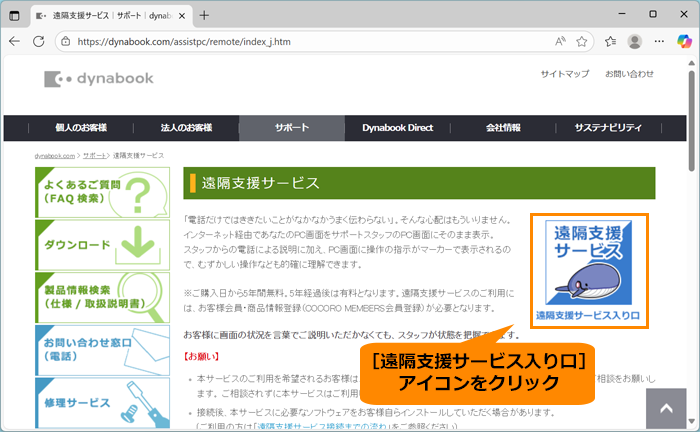Open 製品情報検索 sidebar banner

[102, 298]
